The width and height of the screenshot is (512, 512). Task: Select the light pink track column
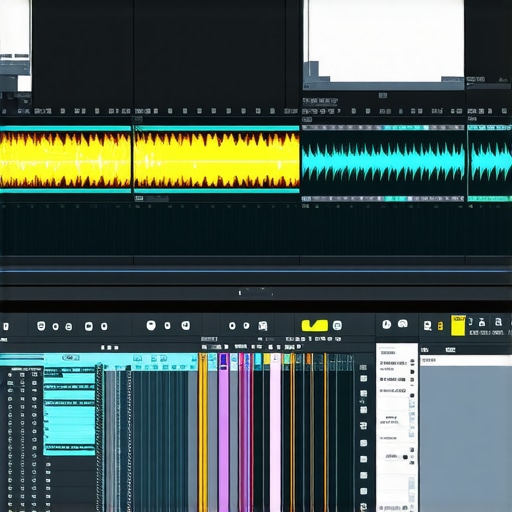pyautogui.click(x=275, y=433)
